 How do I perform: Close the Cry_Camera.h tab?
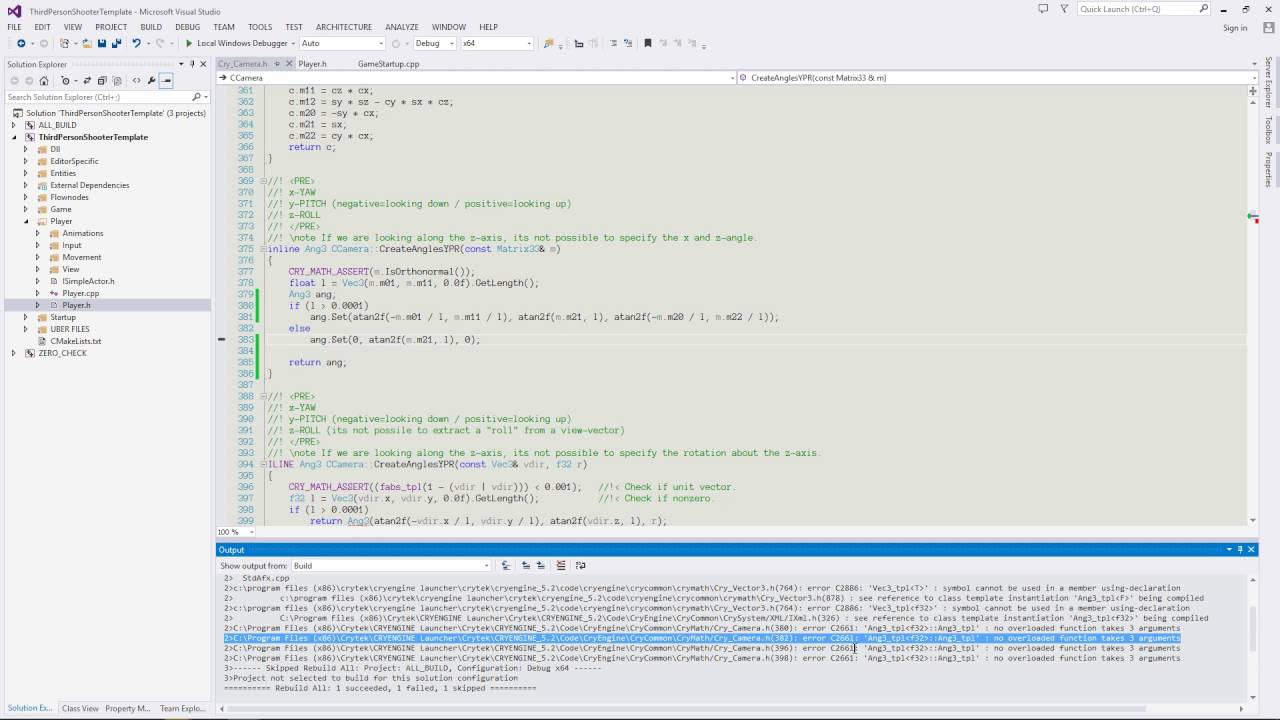point(289,63)
